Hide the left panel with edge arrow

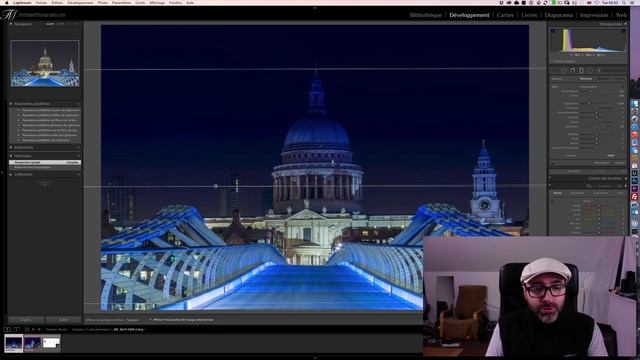(2, 173)
